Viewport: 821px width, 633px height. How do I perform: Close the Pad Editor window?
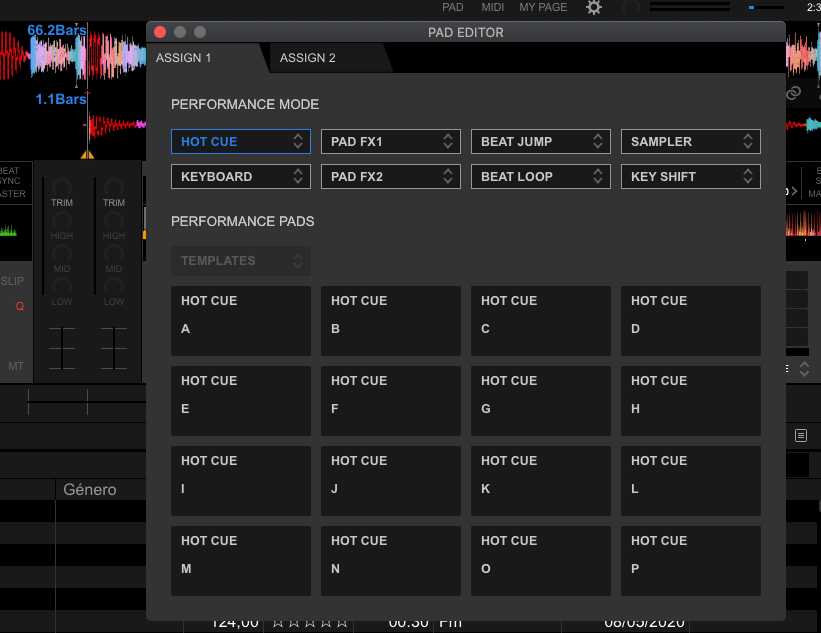160,32
